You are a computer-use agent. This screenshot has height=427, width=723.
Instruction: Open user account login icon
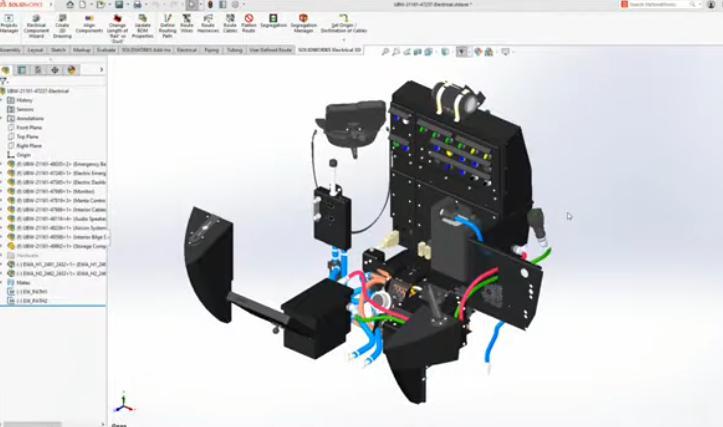click(711, 4)
